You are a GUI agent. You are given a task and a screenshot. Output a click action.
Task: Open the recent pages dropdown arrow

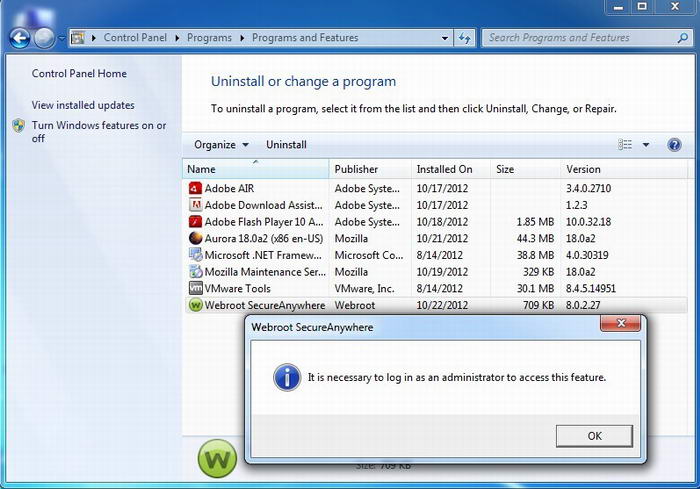pos(61,38)
